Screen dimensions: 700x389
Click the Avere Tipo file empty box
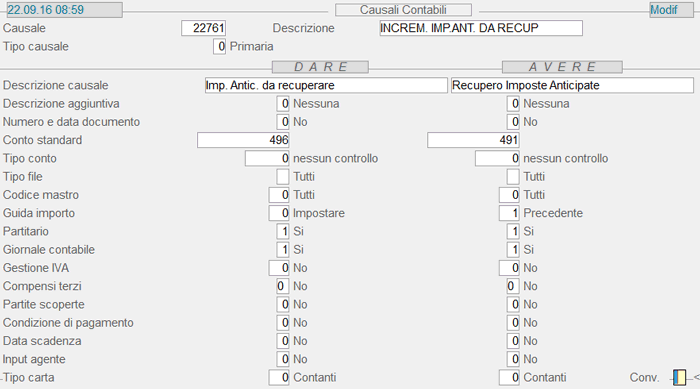tap(513, 177)
